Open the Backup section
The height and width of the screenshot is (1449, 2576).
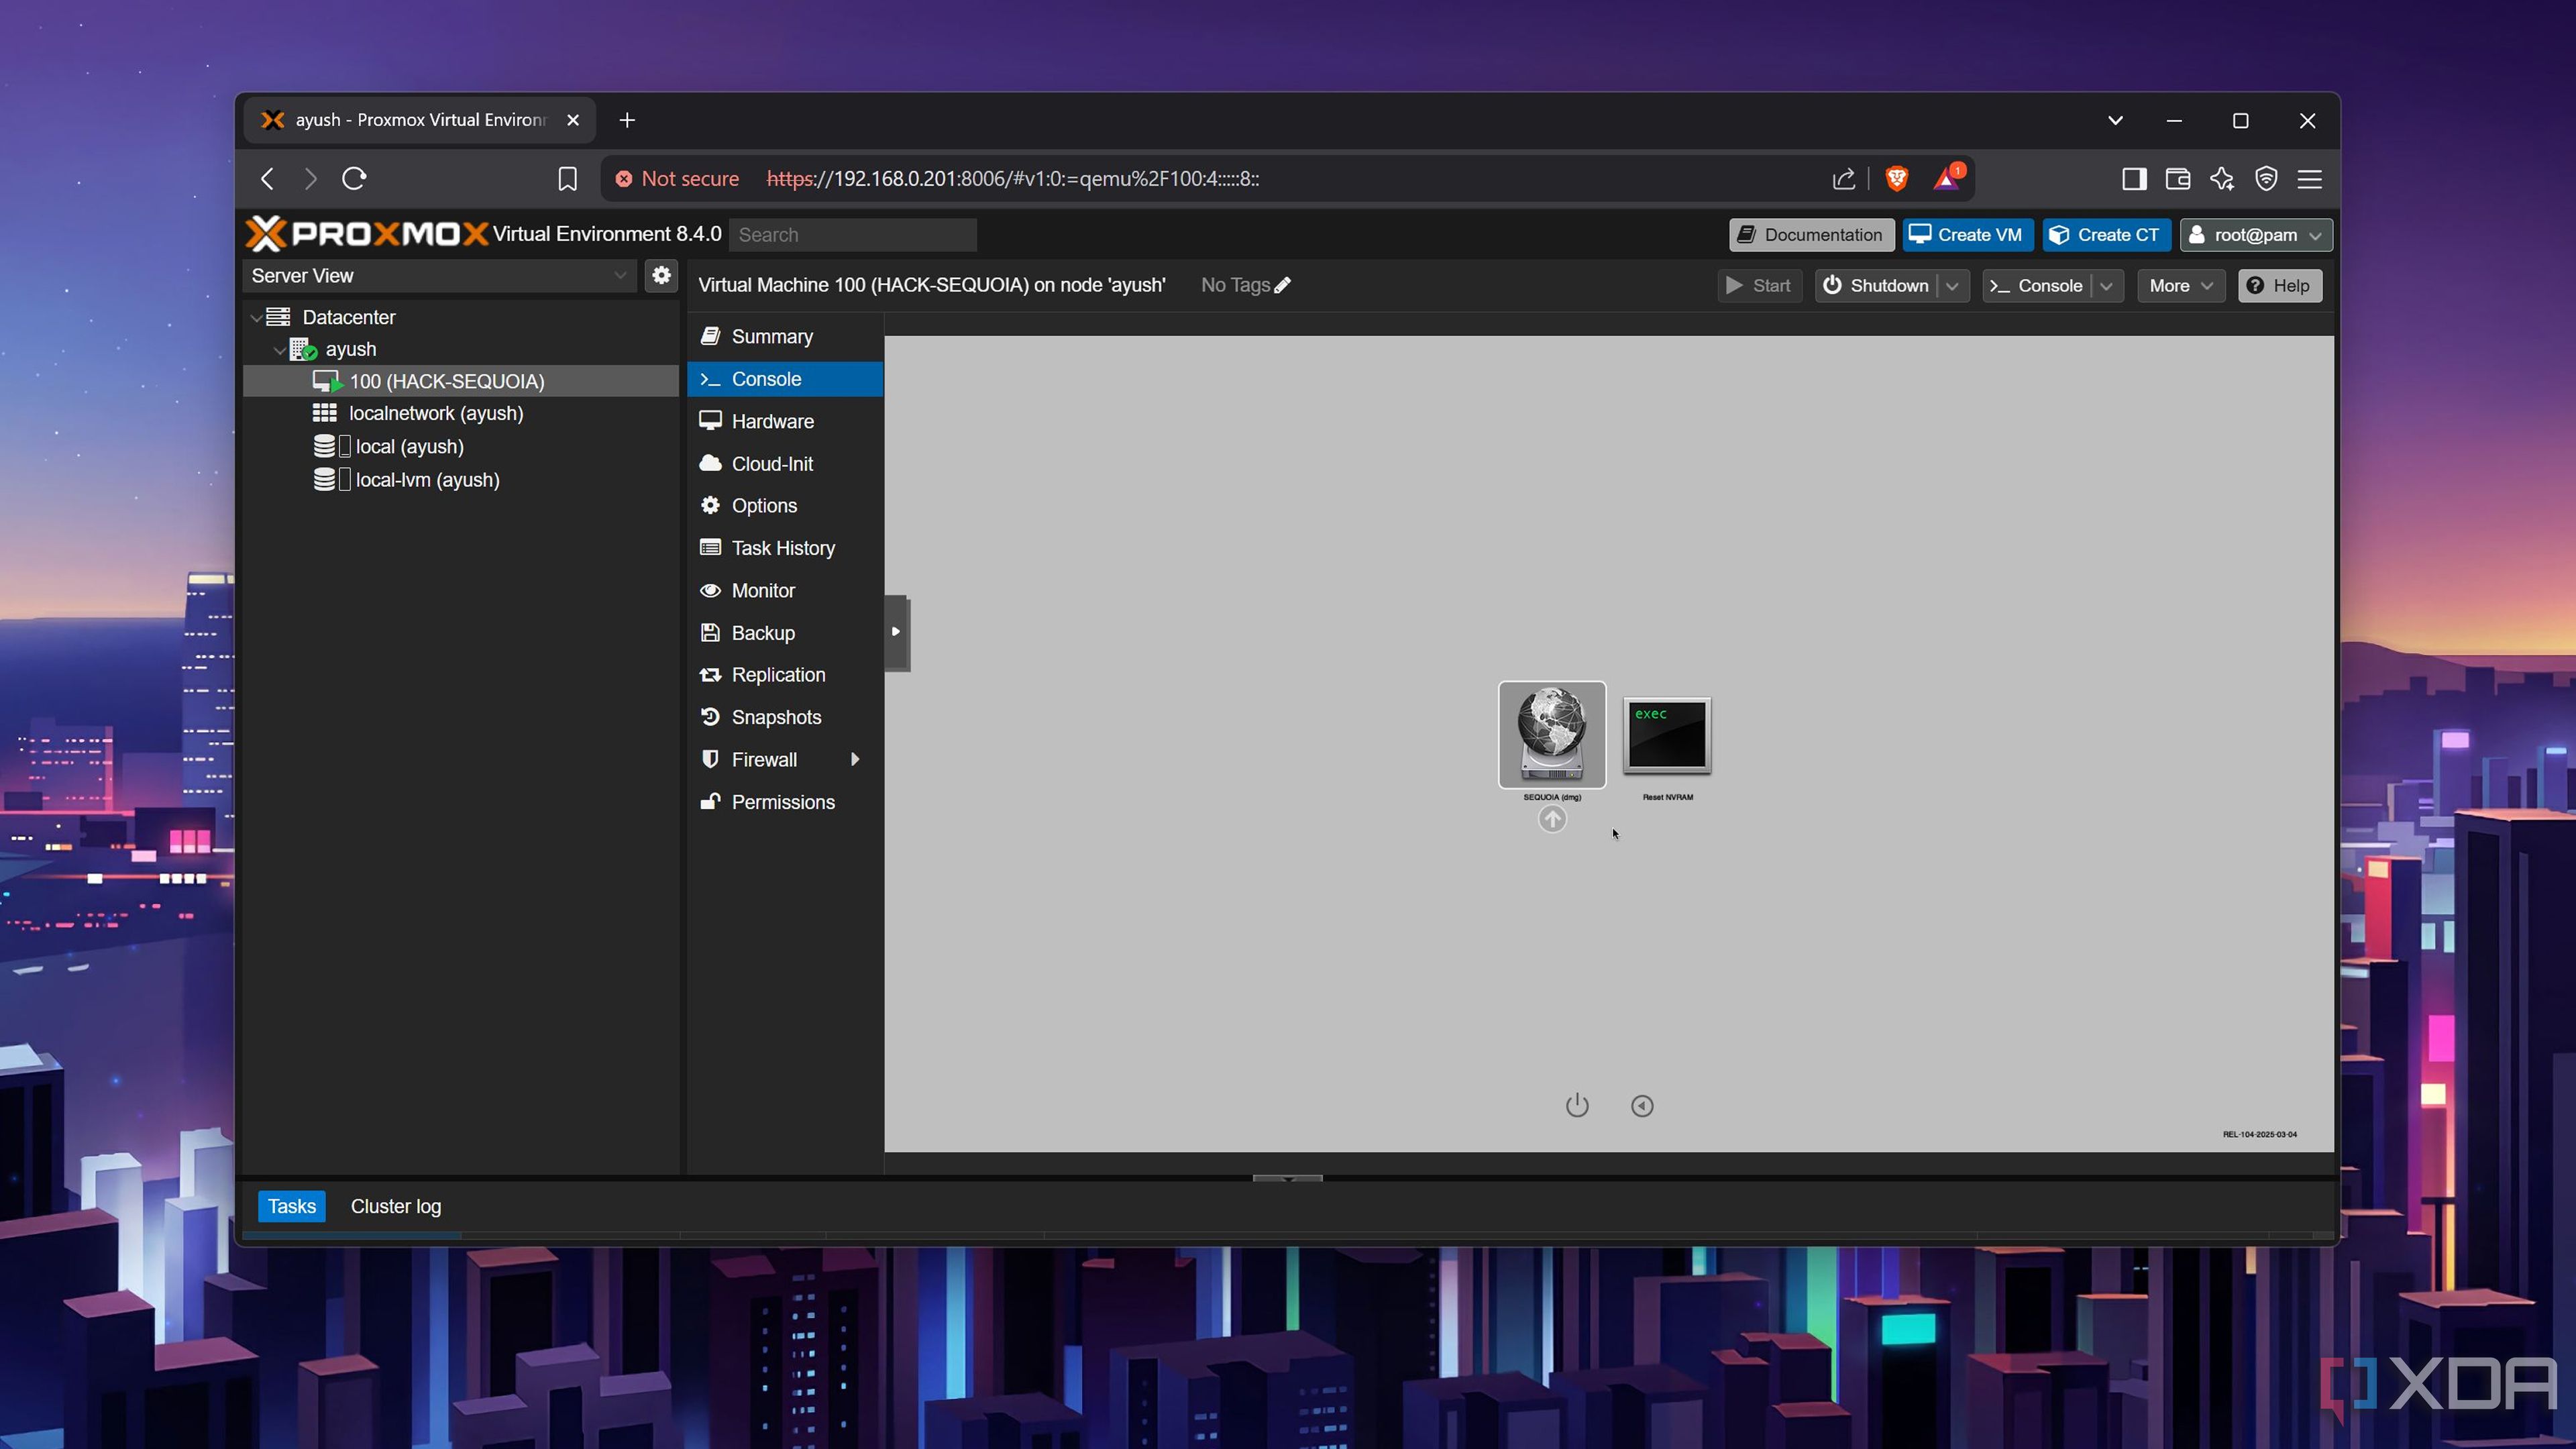(785, 633)
